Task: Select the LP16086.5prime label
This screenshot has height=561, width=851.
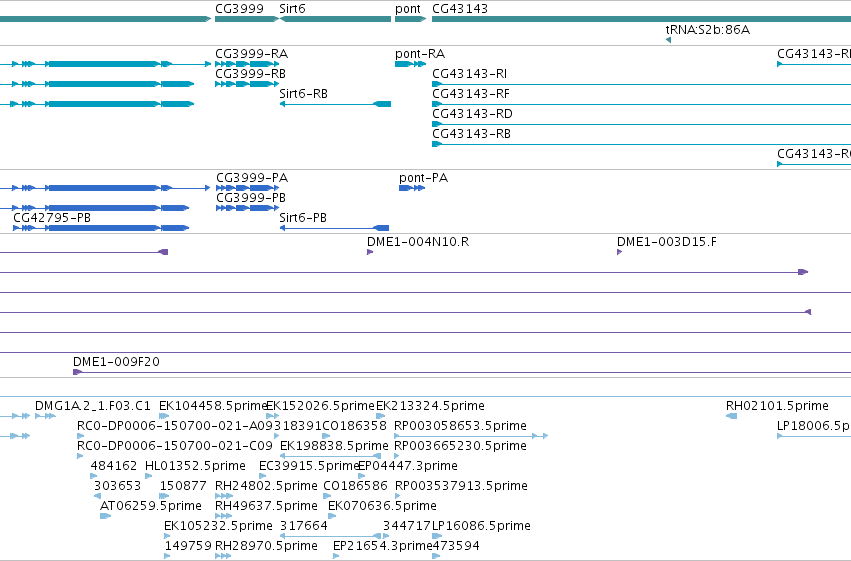Action: (x=481, y=526)
